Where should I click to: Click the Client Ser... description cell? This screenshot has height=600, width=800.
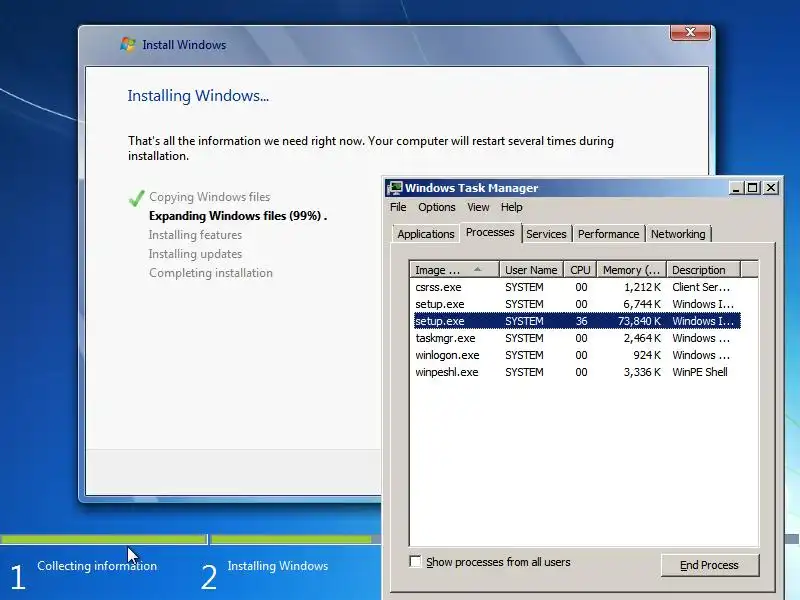coord(701,287)
